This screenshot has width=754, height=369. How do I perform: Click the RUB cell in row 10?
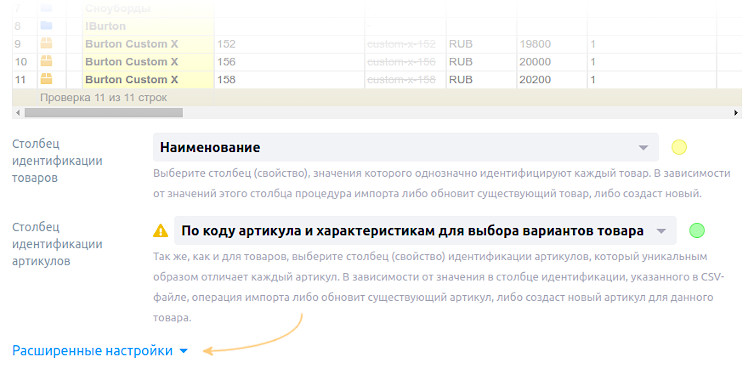(x=481, y=62)
